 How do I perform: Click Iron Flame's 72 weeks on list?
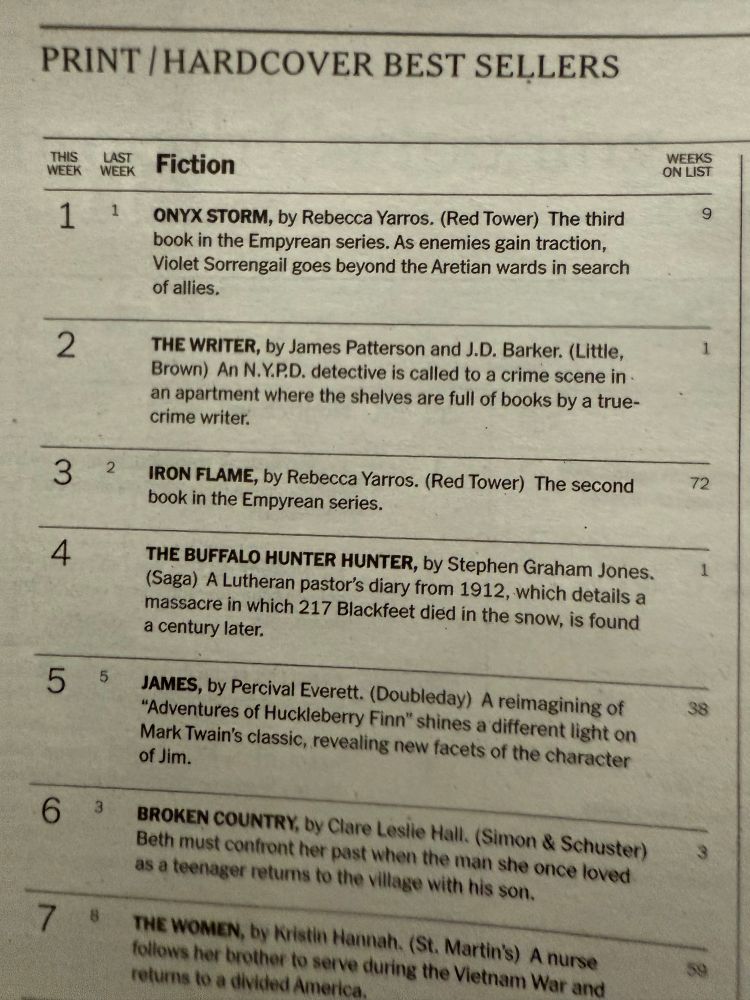pyautogui.click(x=702, y=484)
